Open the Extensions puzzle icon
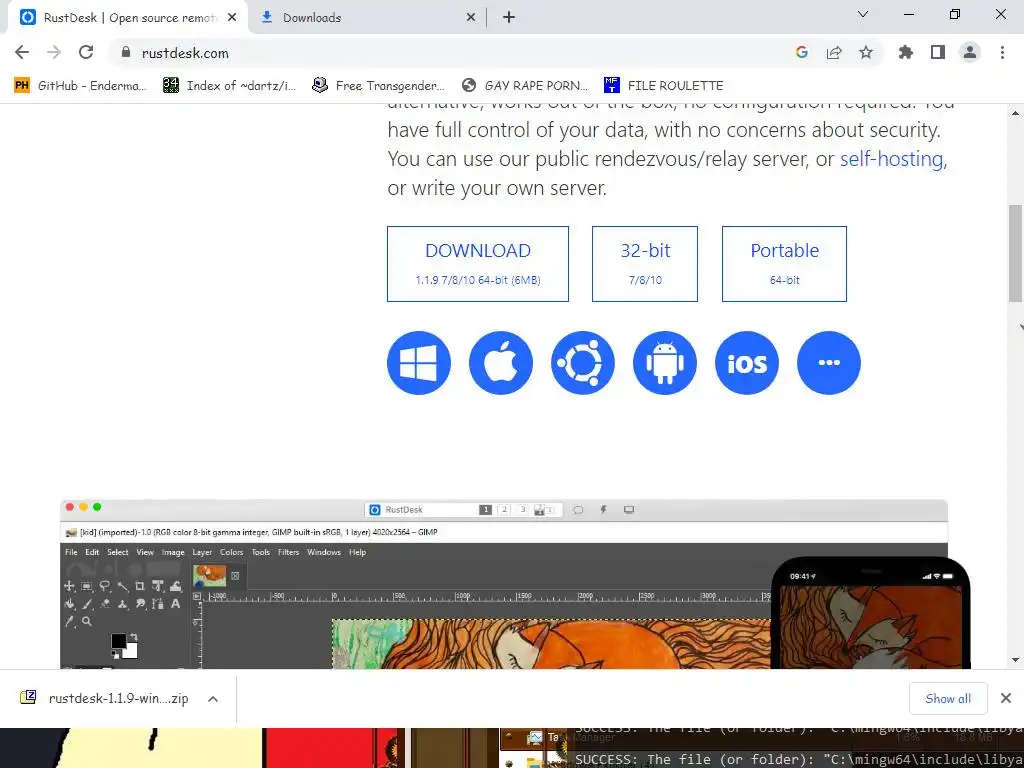 click(x=906, y=53)
